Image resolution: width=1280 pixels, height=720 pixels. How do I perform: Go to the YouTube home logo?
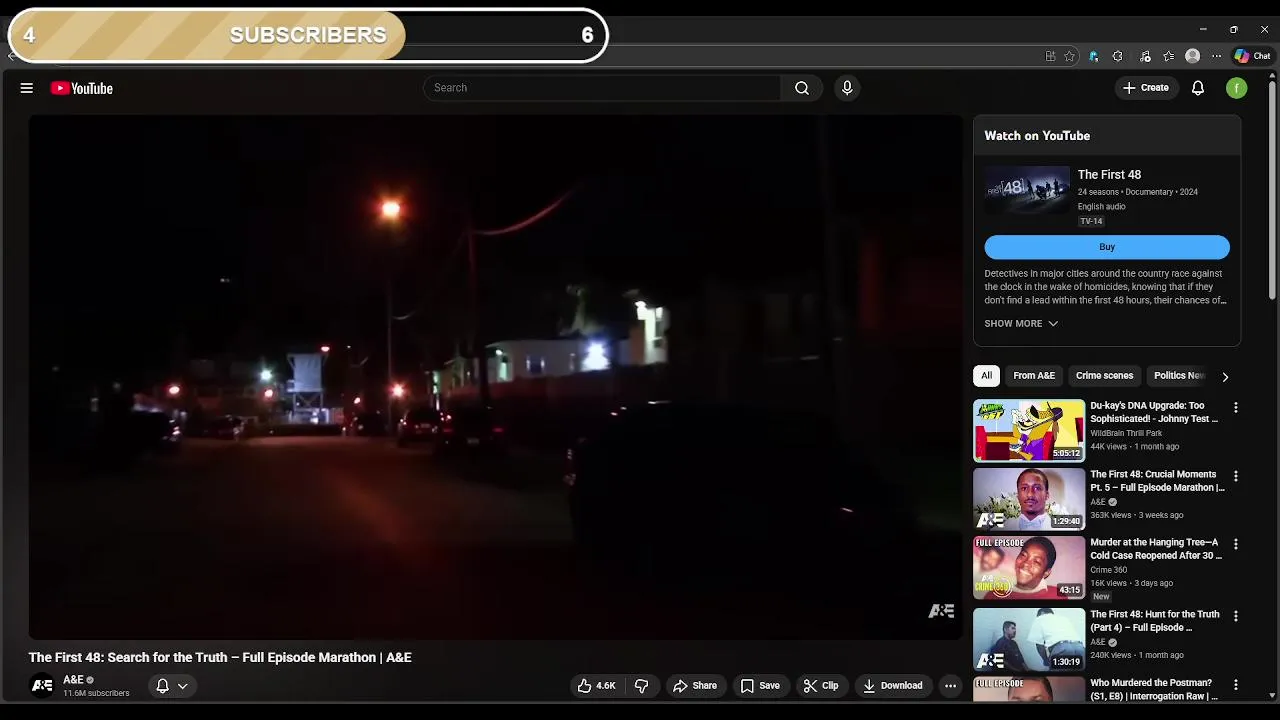click(81, 88)
